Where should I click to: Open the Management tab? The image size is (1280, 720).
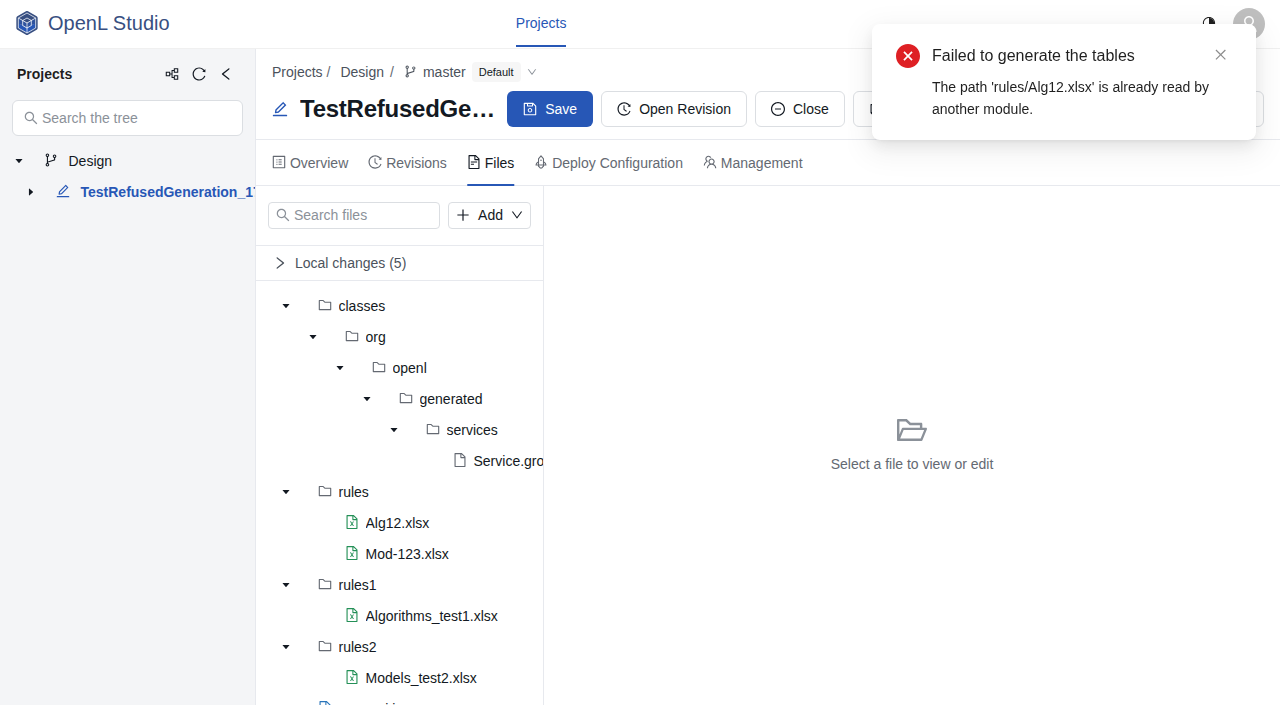[753, 163]
